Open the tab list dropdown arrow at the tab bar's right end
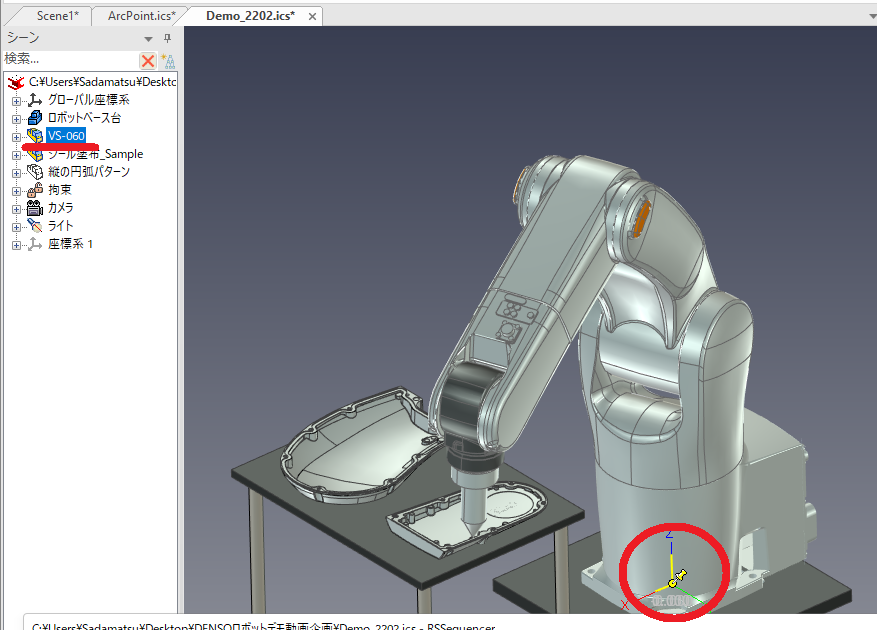Image resolution: width=877 pixels, height=630 pixels. coord(872,16)
